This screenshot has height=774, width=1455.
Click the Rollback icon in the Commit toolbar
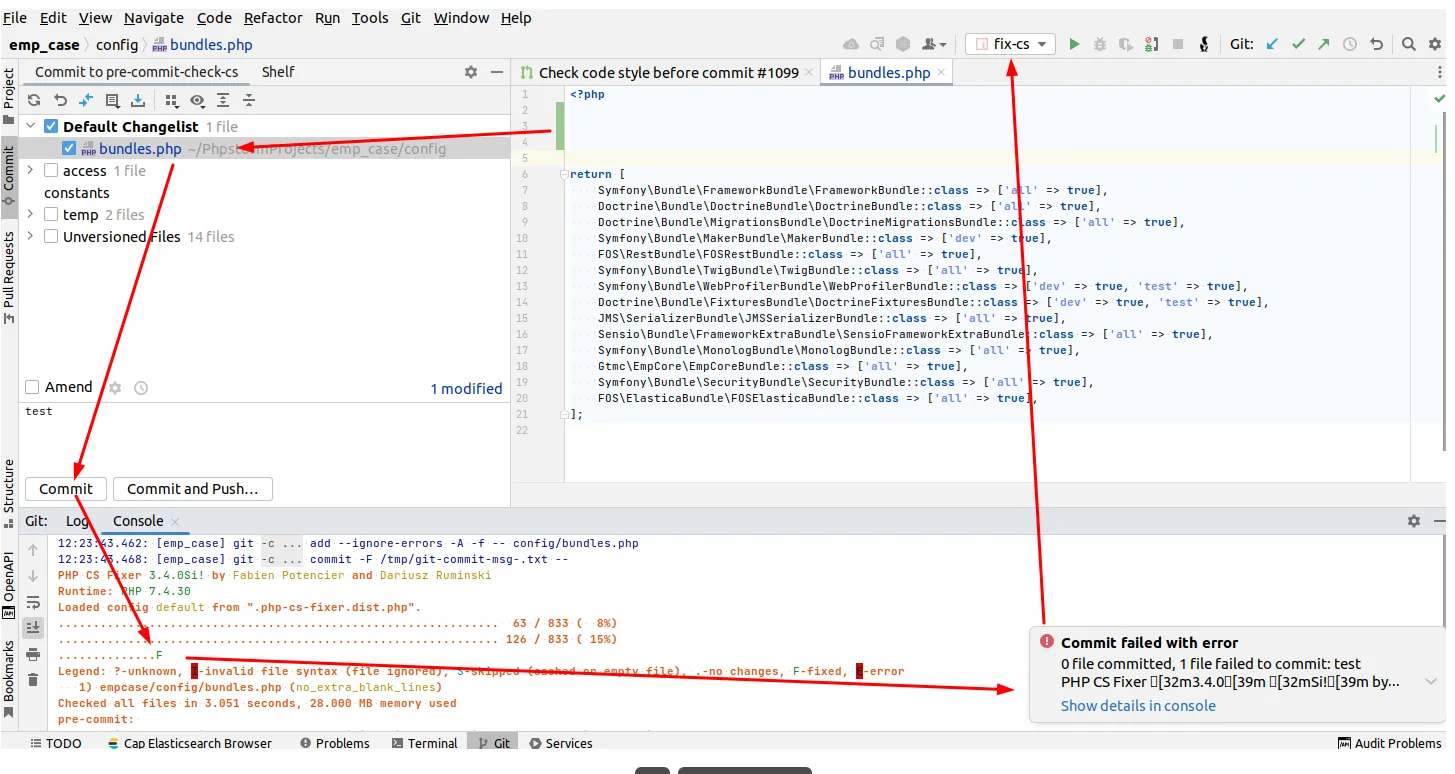pyautogui.click(x=60, y=100)
